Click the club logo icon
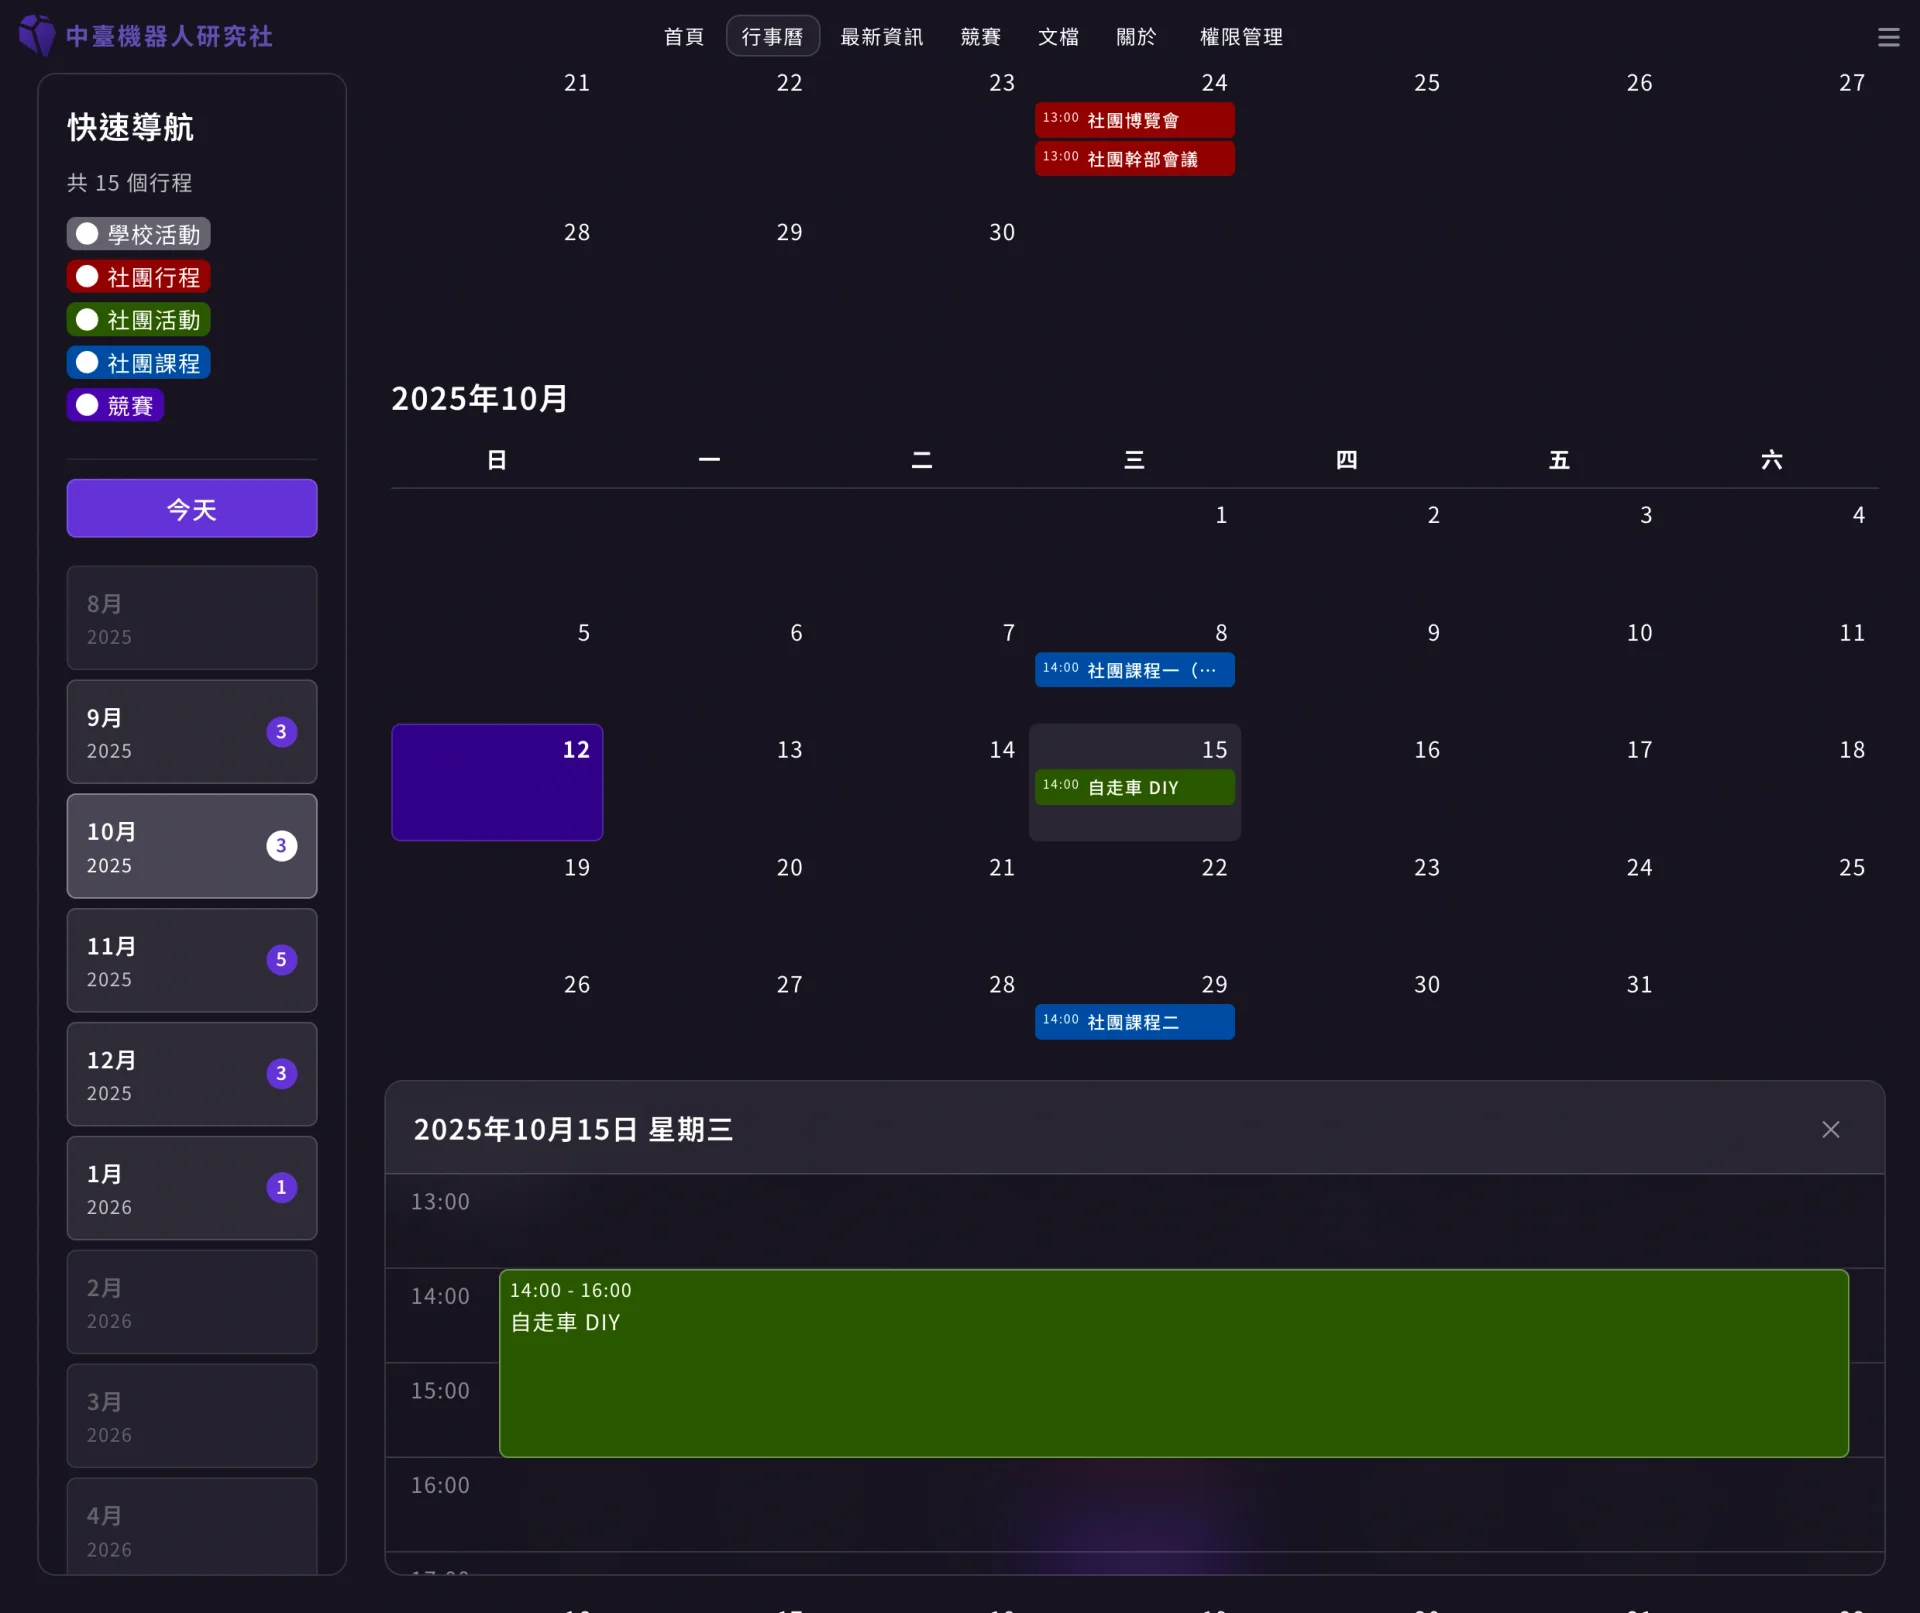 point(37,36)
